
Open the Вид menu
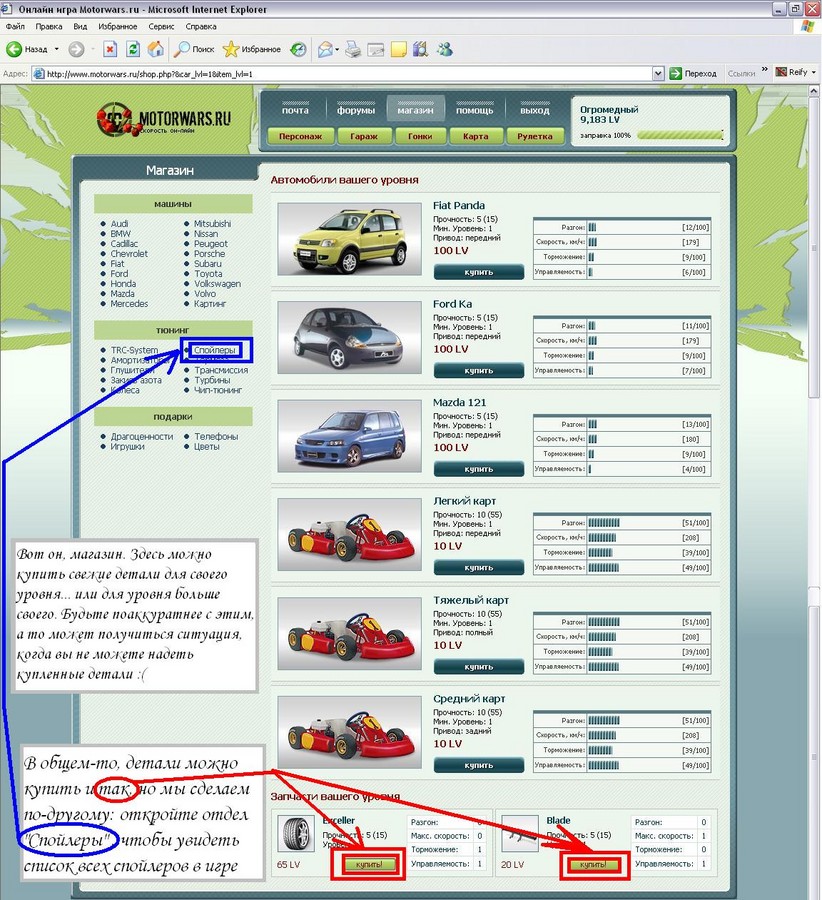pyautogui.click(x=80, y=26)
